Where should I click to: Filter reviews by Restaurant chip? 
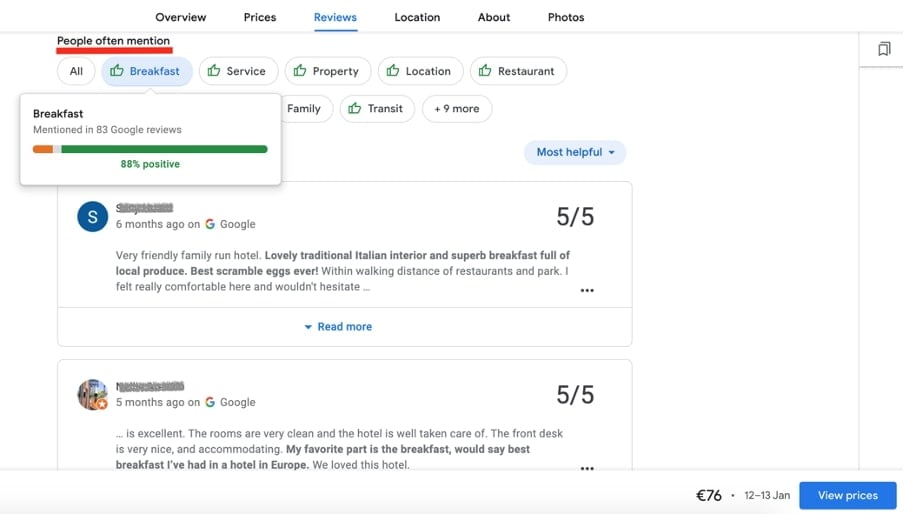(518, 71)
